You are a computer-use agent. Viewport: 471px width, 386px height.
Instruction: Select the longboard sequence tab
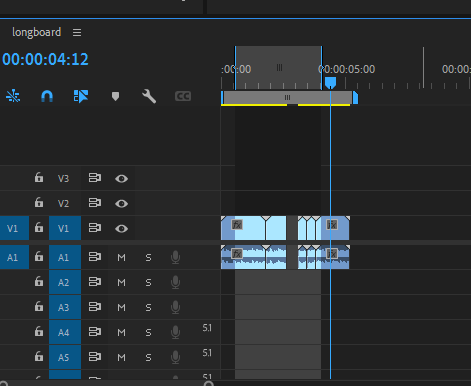click(37, 32)
